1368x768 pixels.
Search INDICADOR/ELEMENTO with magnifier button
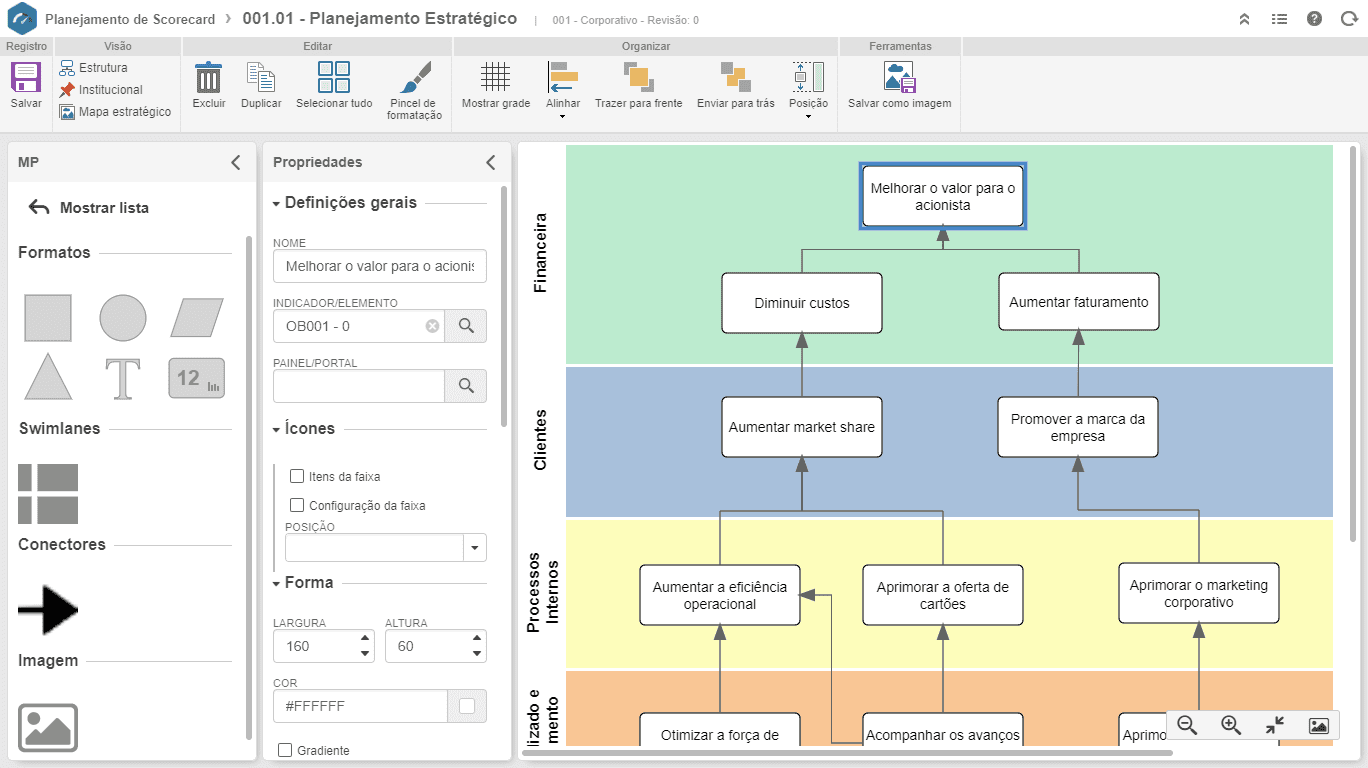[466, 326]
